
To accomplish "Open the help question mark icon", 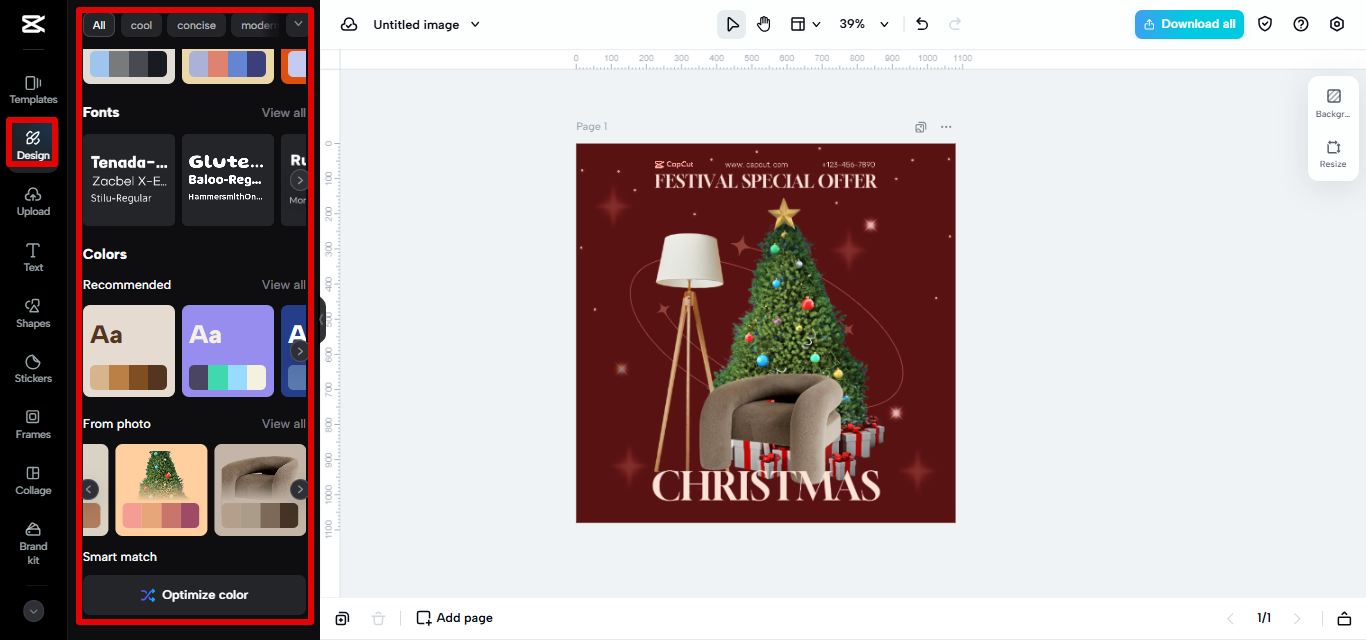I will (x=1301, y=24).
